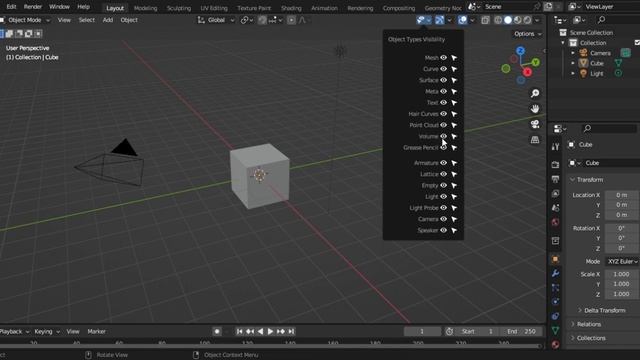This screenshot has width=640, height=360.
Task: Click the red X axis gizmo ball
Action: point(527,72)
